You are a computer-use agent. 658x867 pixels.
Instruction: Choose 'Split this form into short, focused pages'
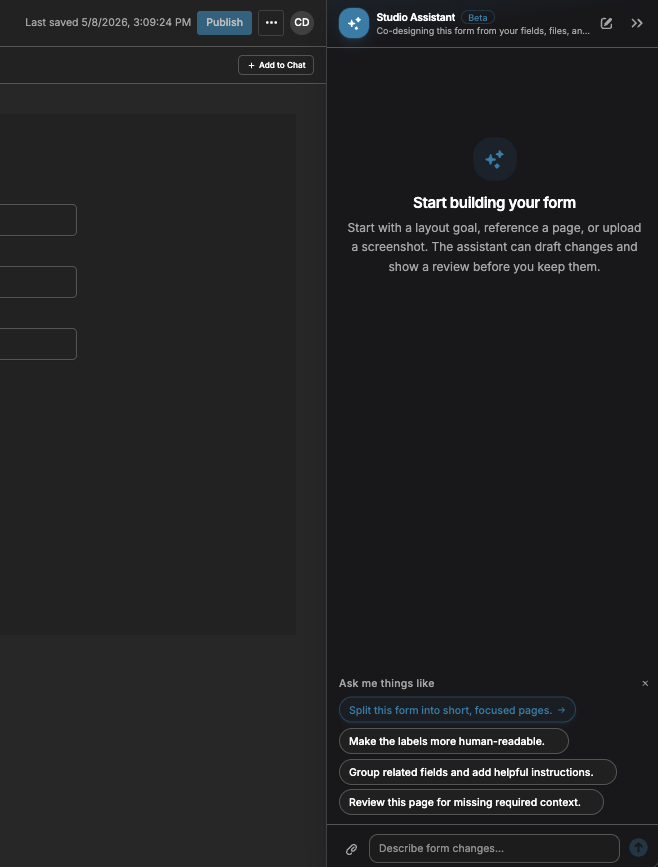[457, 710]
